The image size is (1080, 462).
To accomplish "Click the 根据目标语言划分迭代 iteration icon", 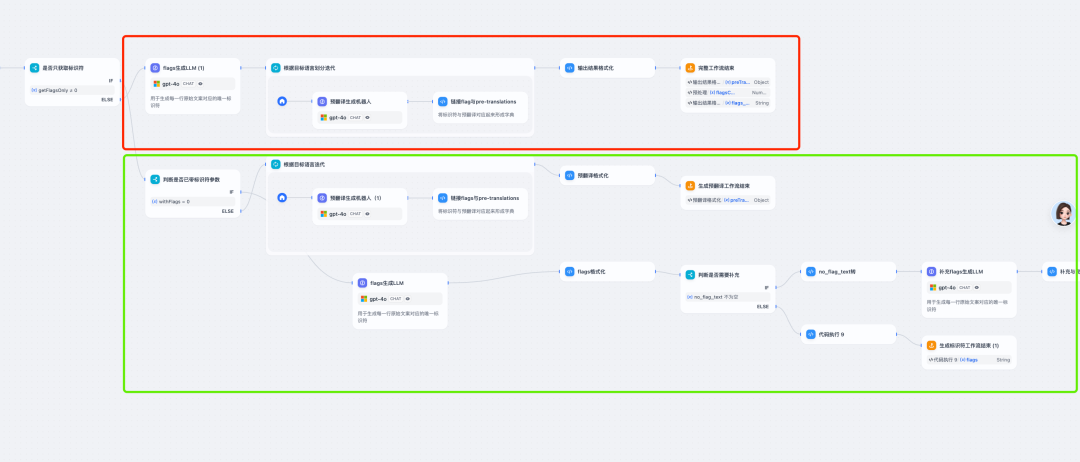I will click(x=276, y=67).
